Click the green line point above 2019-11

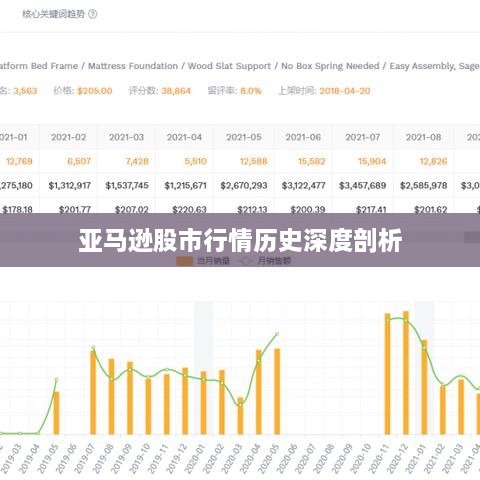(167, 370)
